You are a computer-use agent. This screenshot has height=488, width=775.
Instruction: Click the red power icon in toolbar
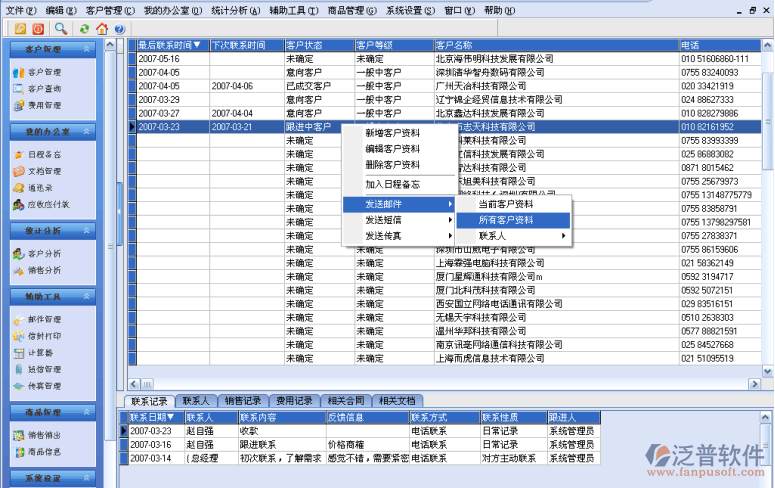pos(38,29)
